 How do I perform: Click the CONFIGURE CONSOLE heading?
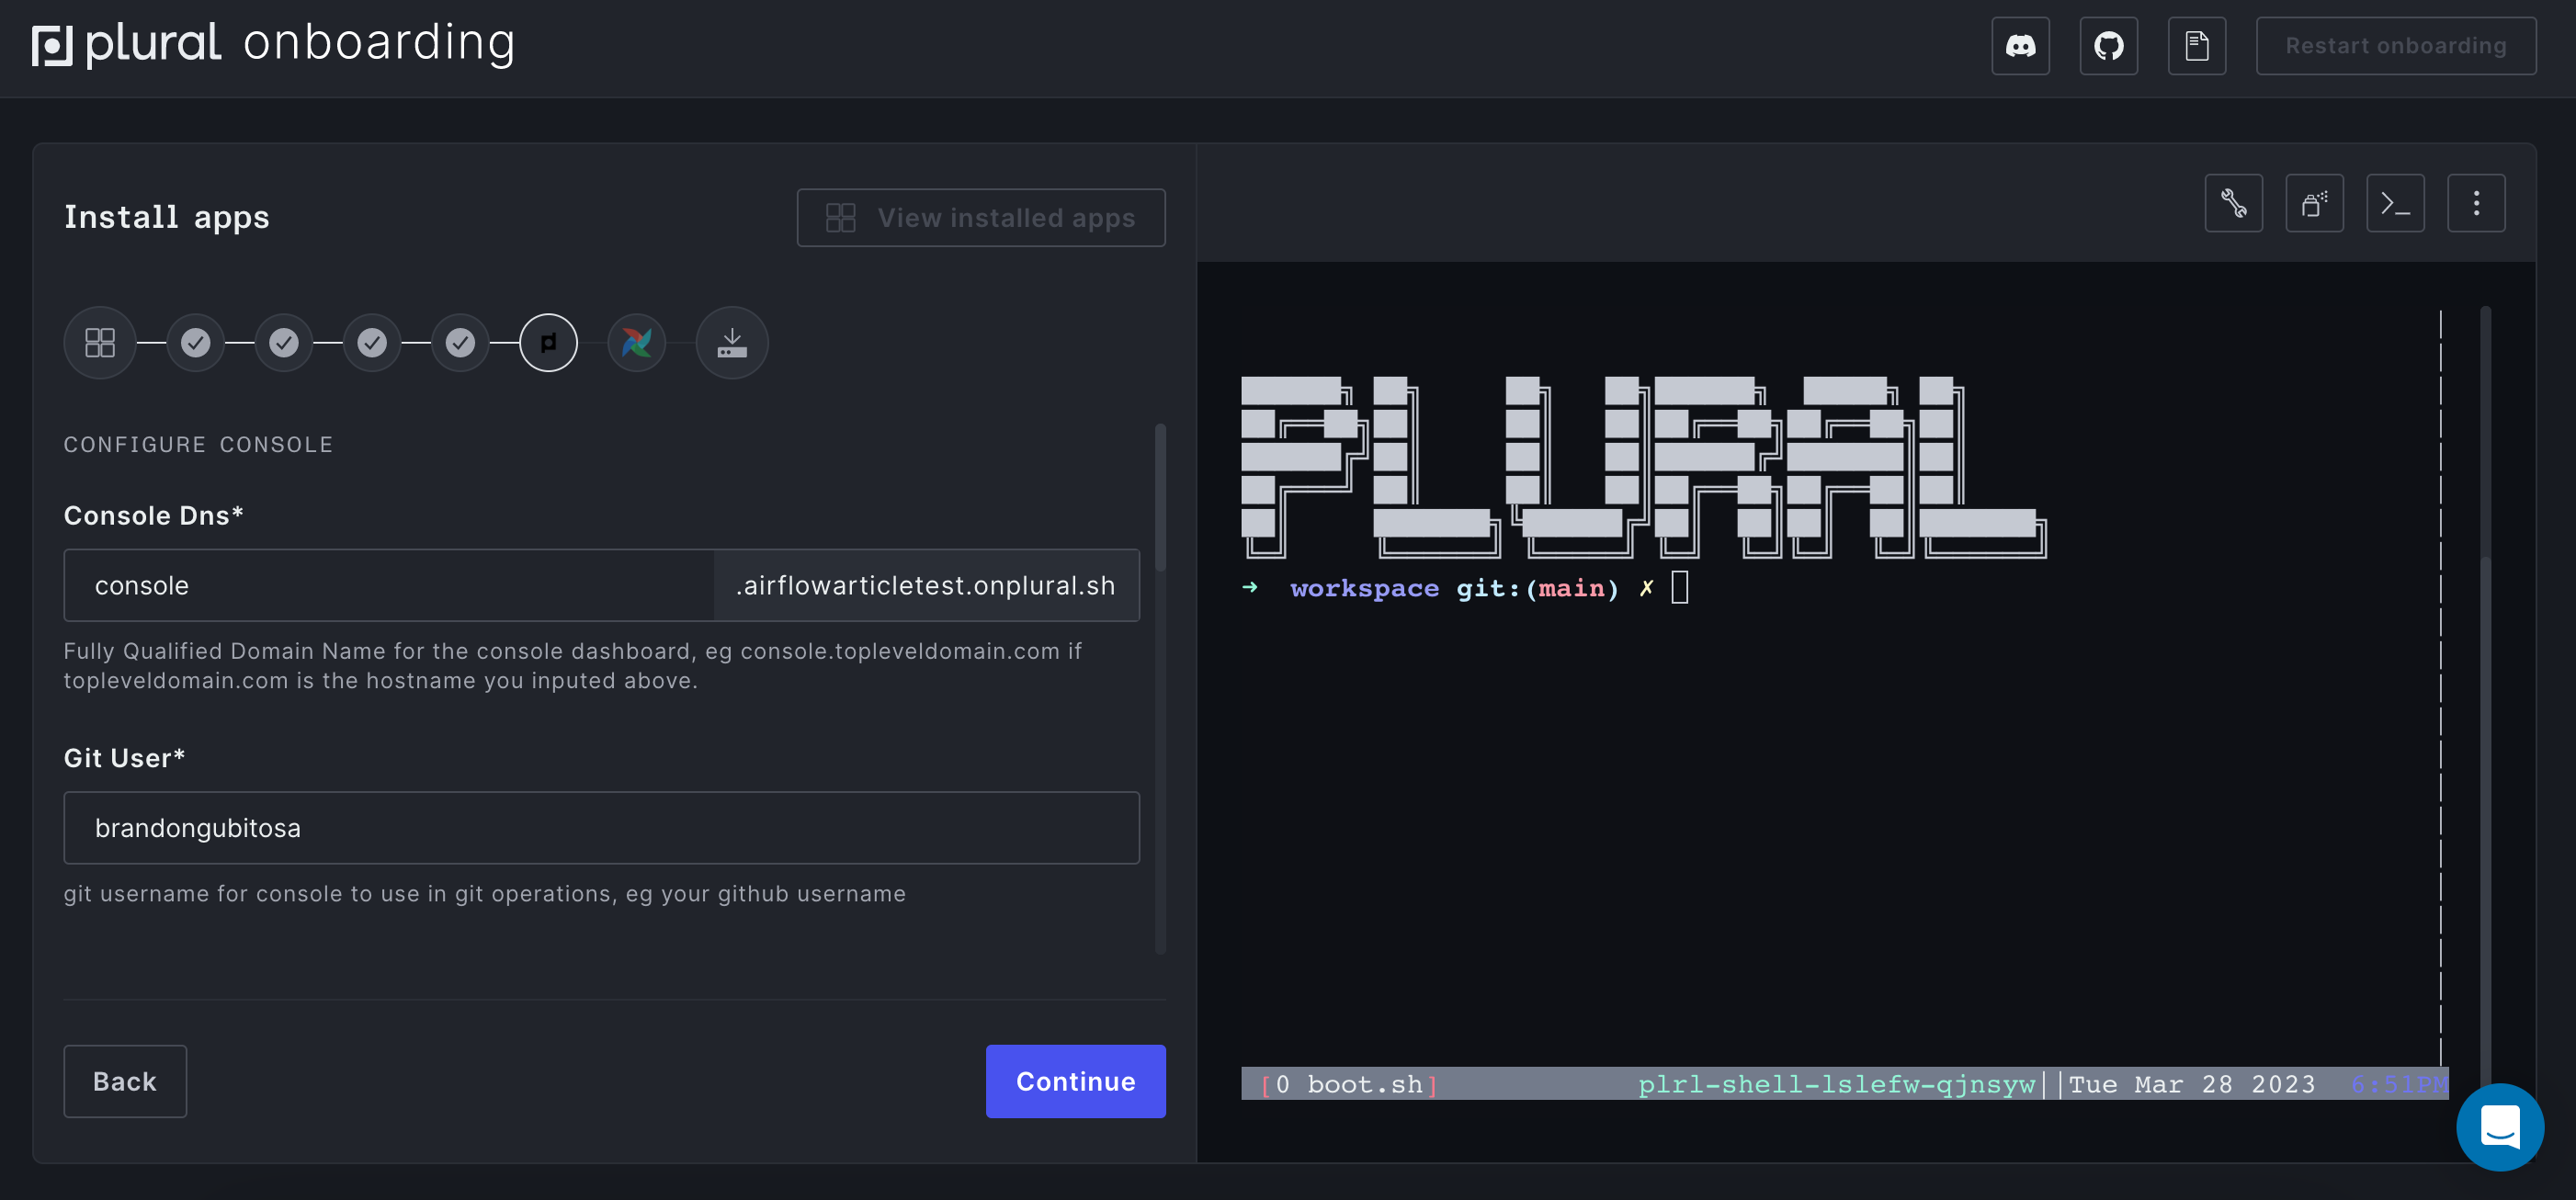(x=198, y=444)
